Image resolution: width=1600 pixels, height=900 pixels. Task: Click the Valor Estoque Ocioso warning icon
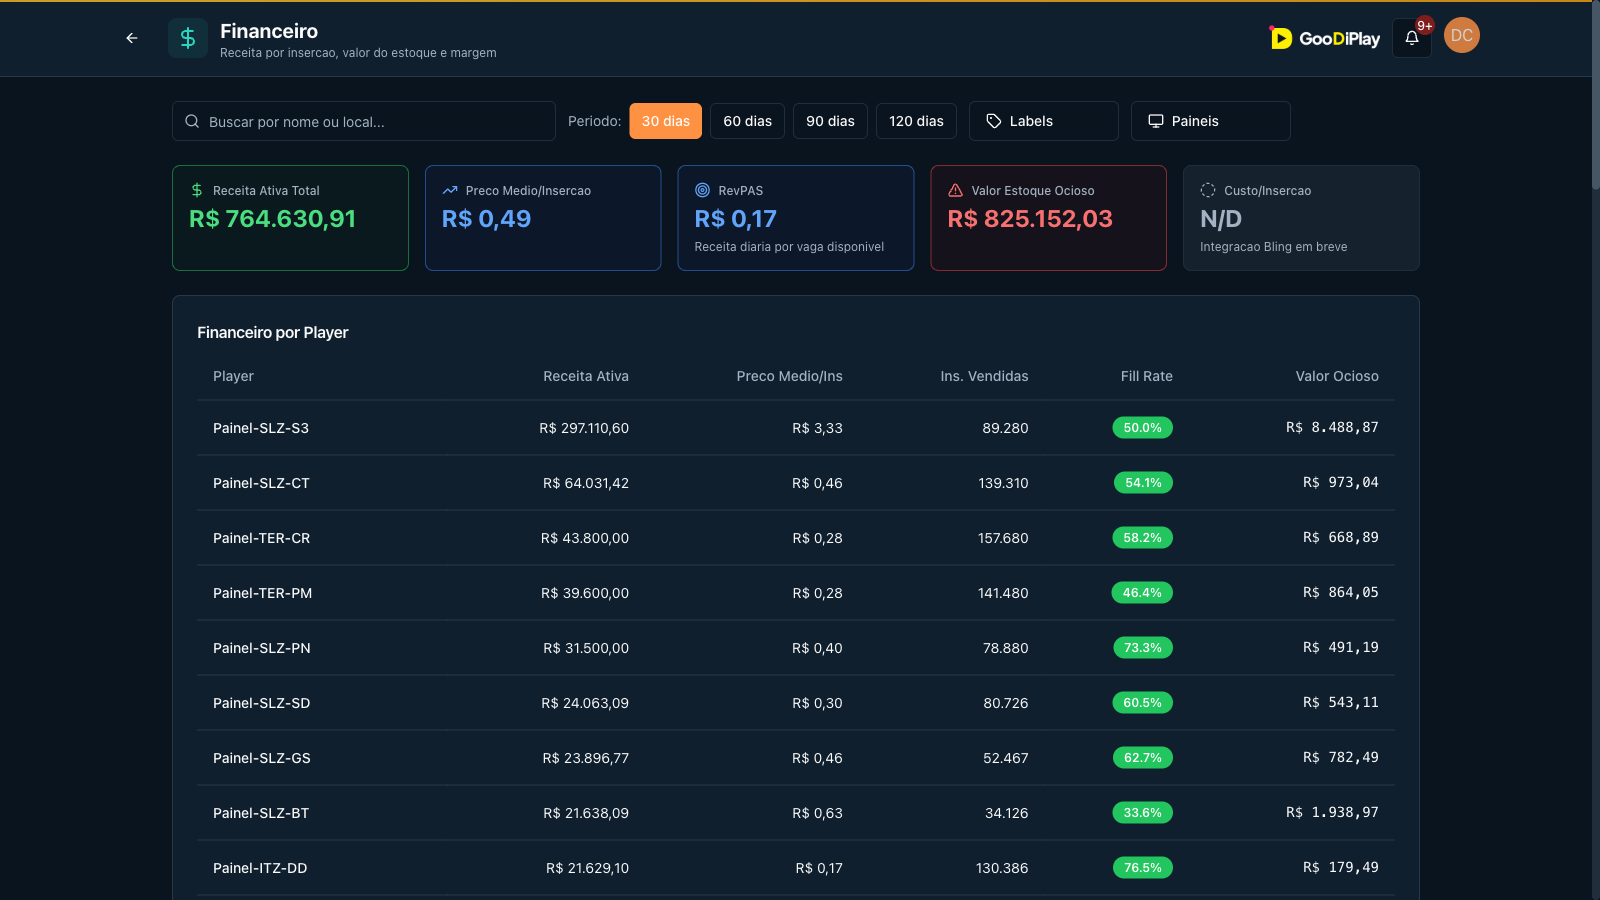pos(956,190)
